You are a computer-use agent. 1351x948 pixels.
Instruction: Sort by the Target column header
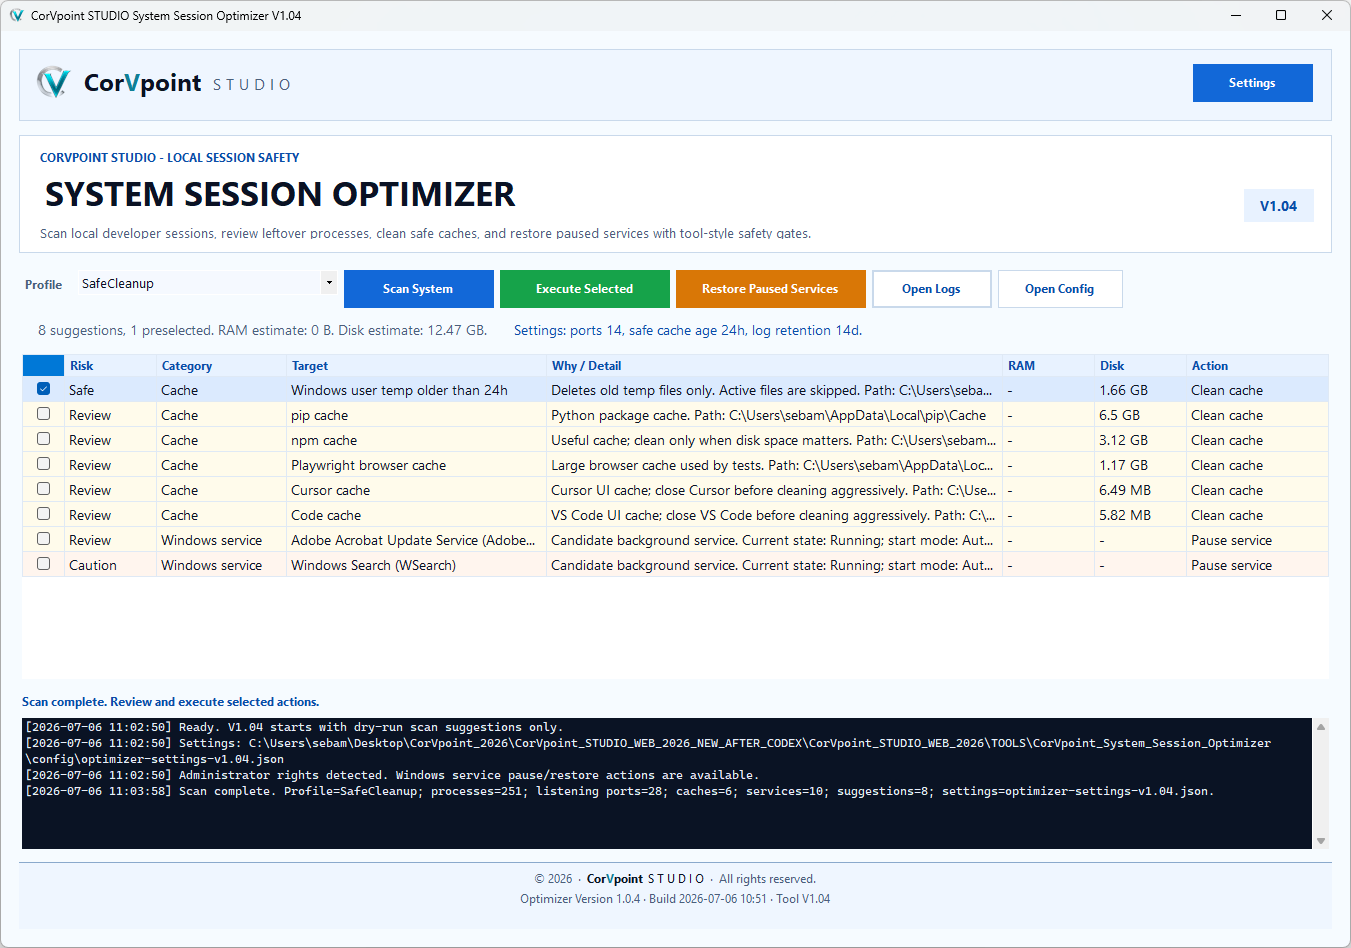coord(416,366)
